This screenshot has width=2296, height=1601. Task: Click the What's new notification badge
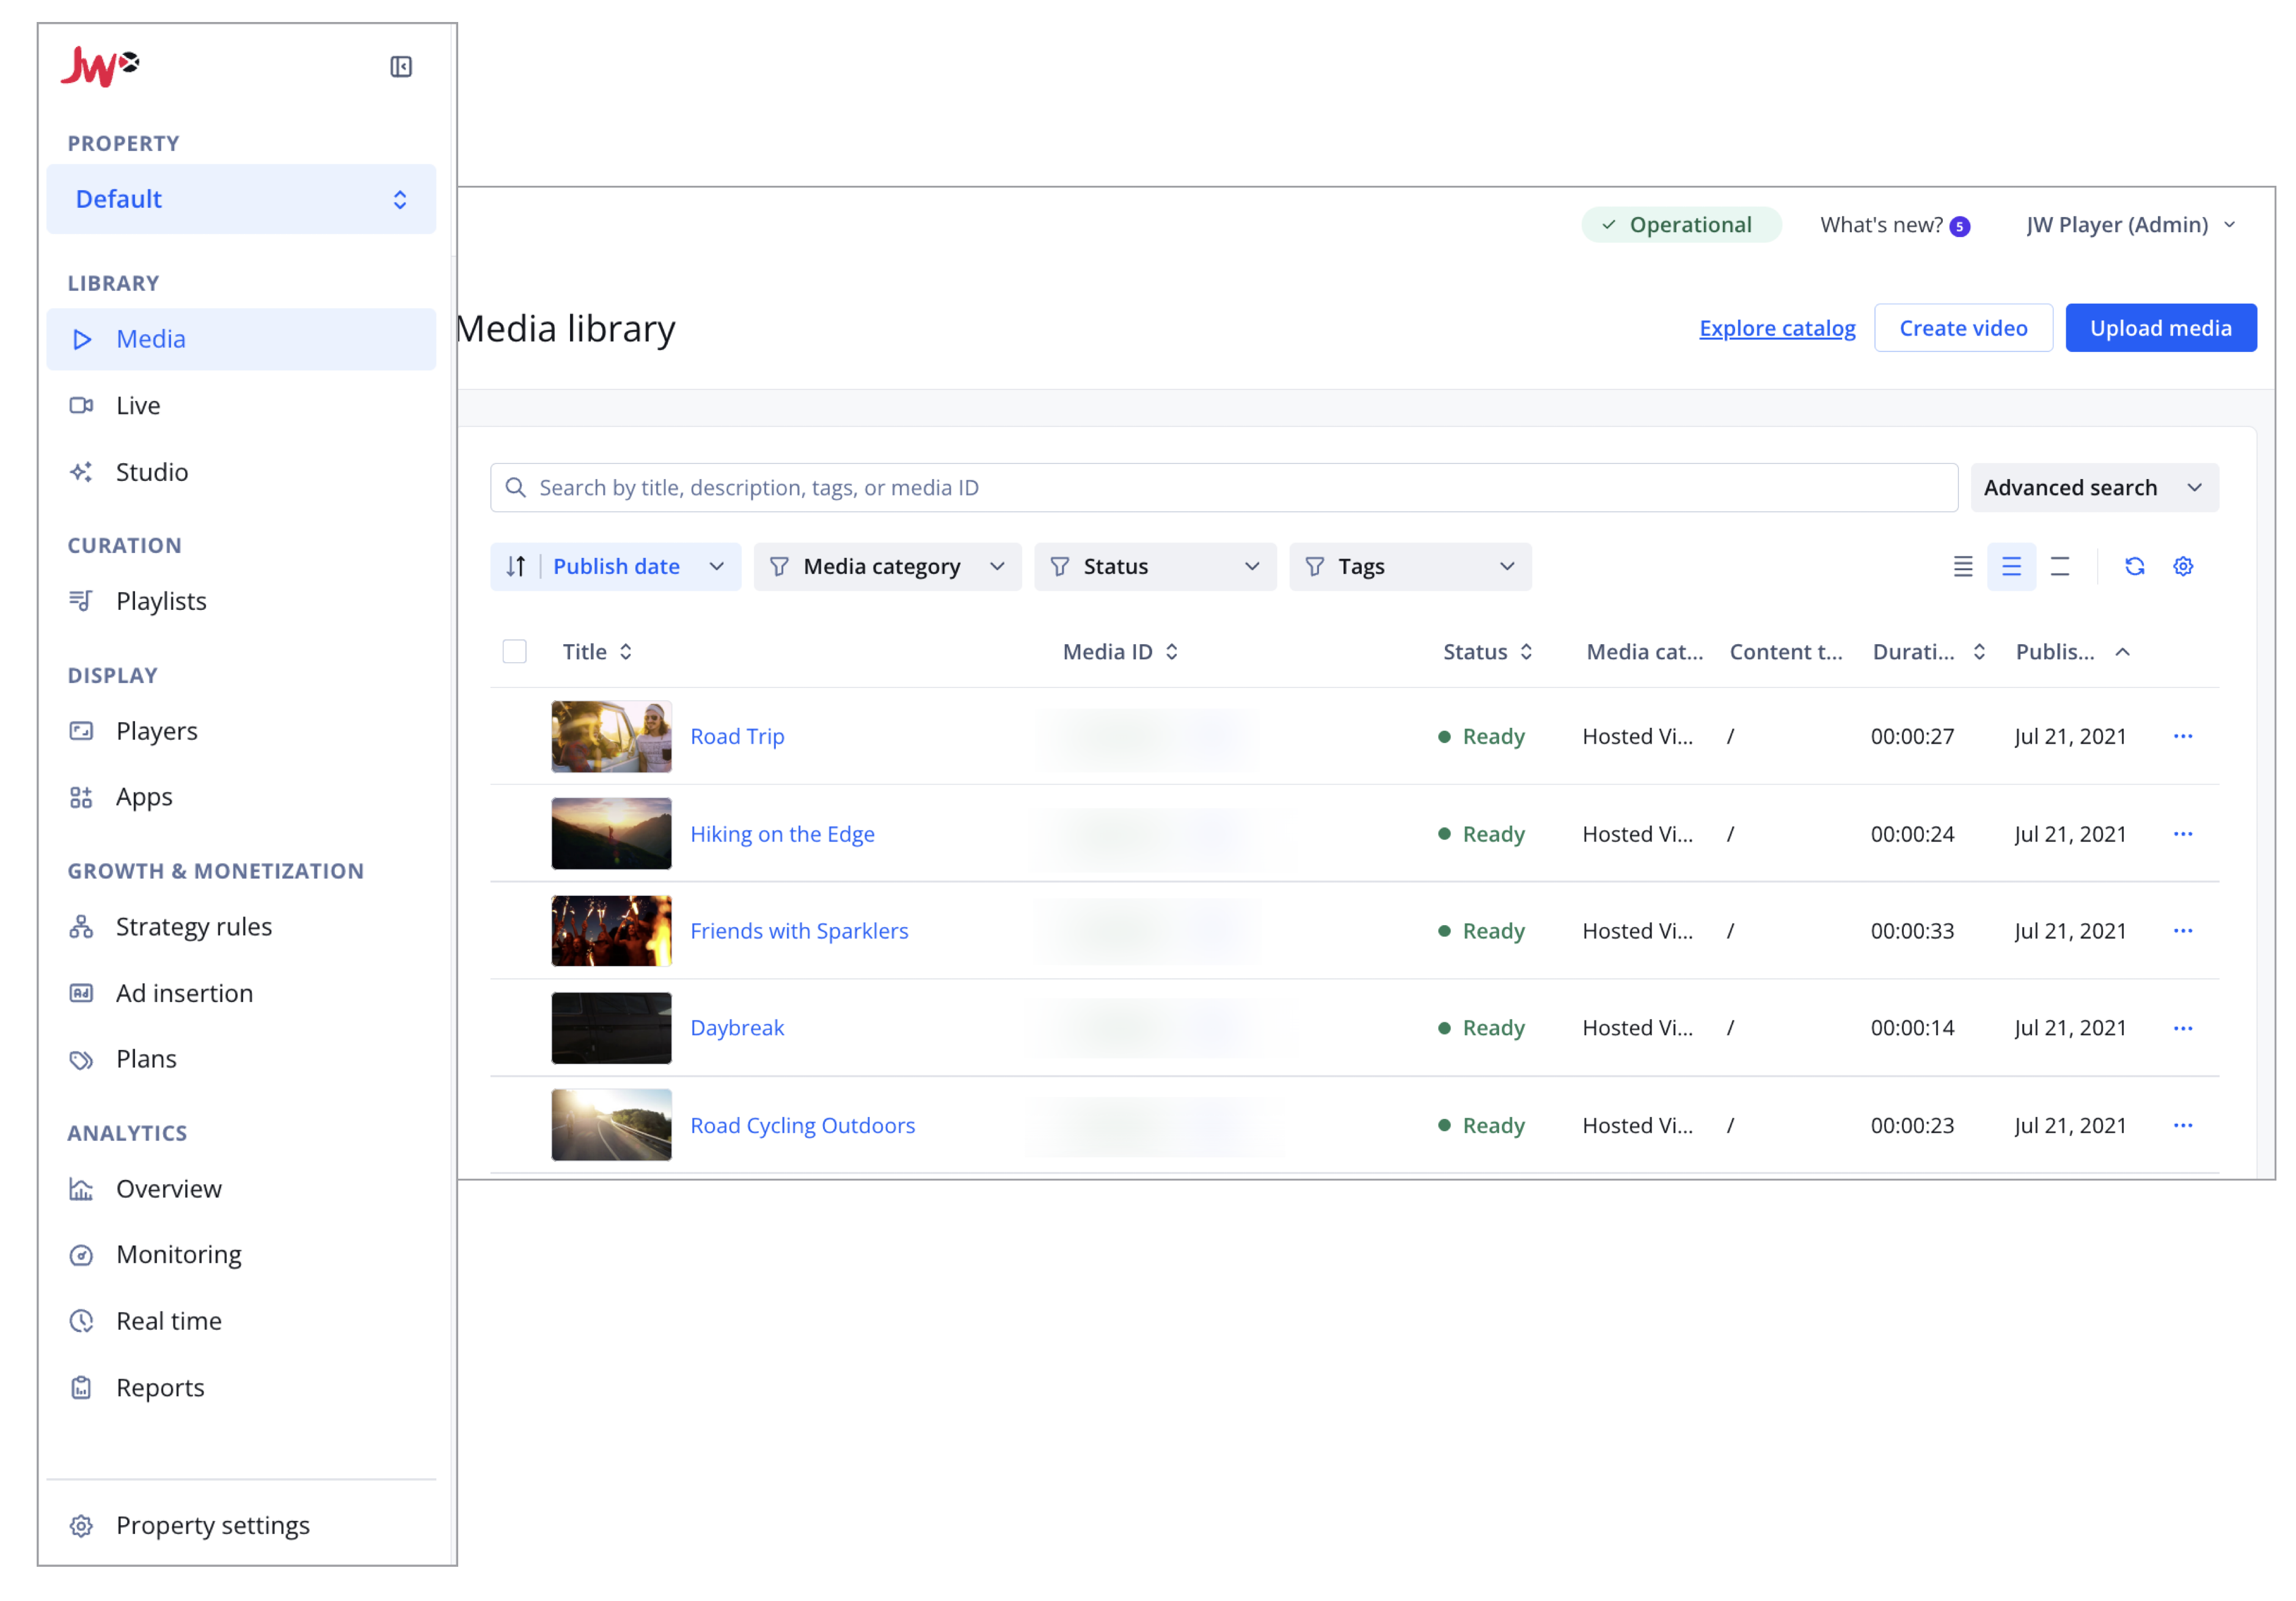[x=1959, y=227]
